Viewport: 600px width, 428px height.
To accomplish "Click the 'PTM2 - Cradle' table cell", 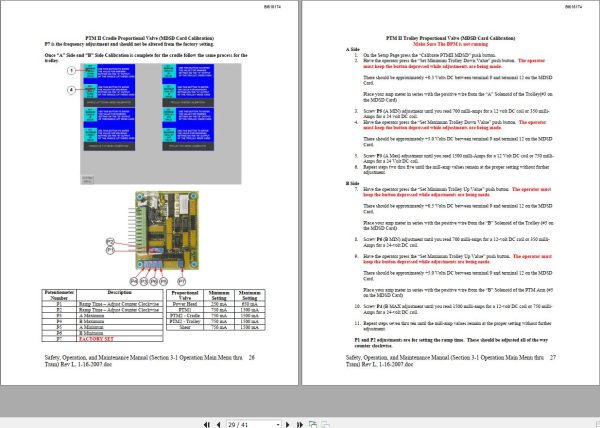I will (x=185, y=316).
